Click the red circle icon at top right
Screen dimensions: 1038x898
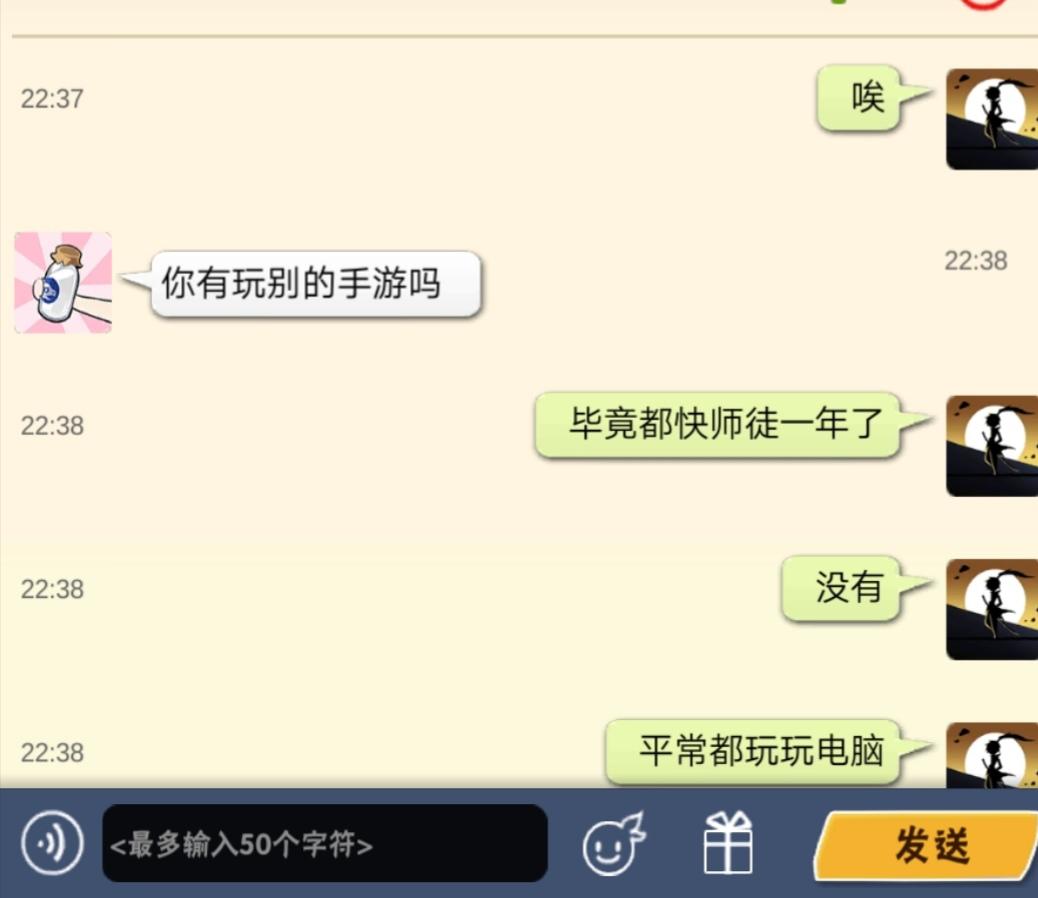point(983,4)
